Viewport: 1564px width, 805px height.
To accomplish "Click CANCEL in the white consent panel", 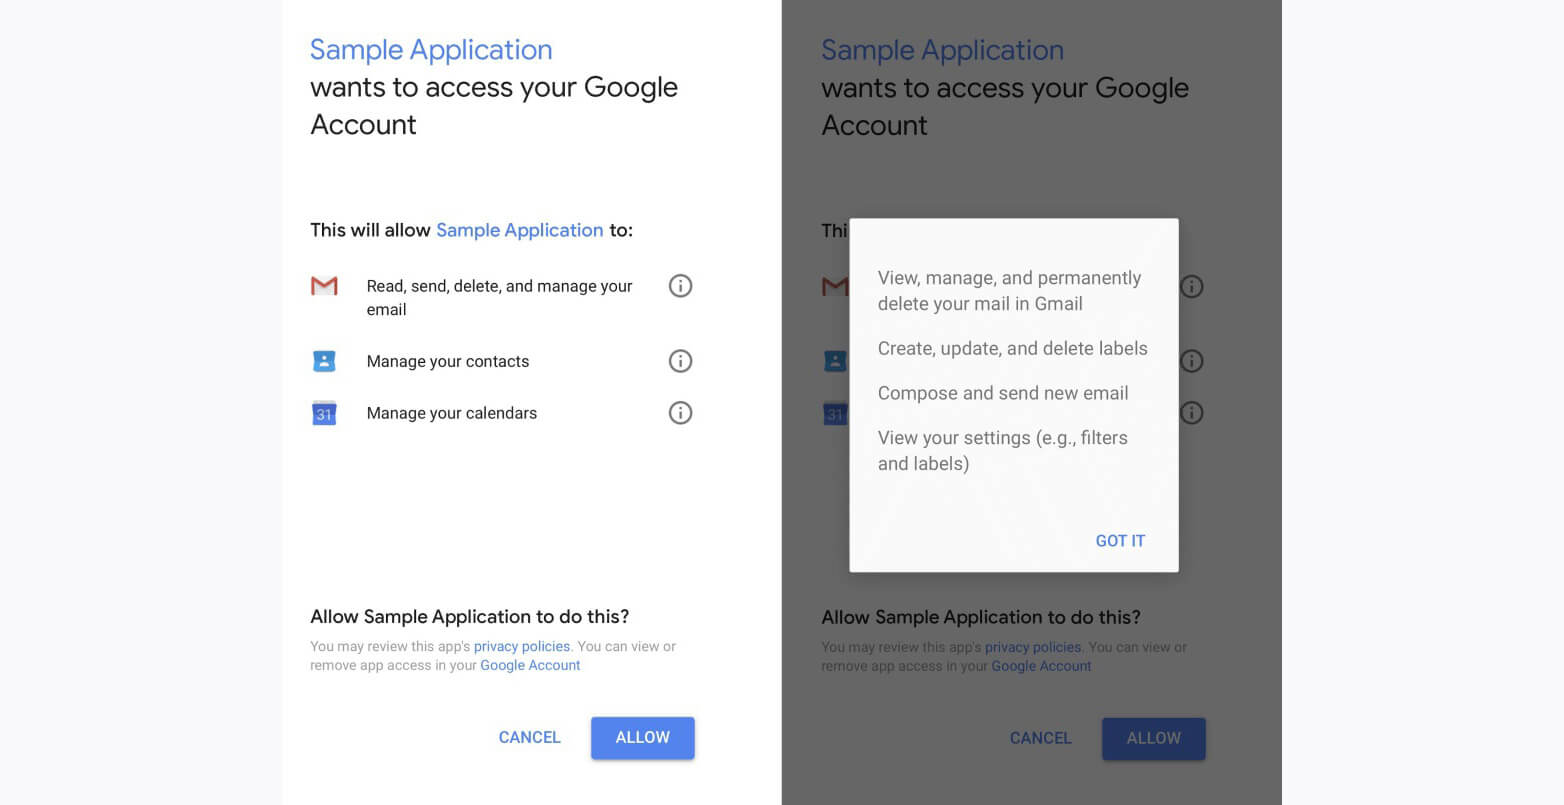I will coord(529,738).
